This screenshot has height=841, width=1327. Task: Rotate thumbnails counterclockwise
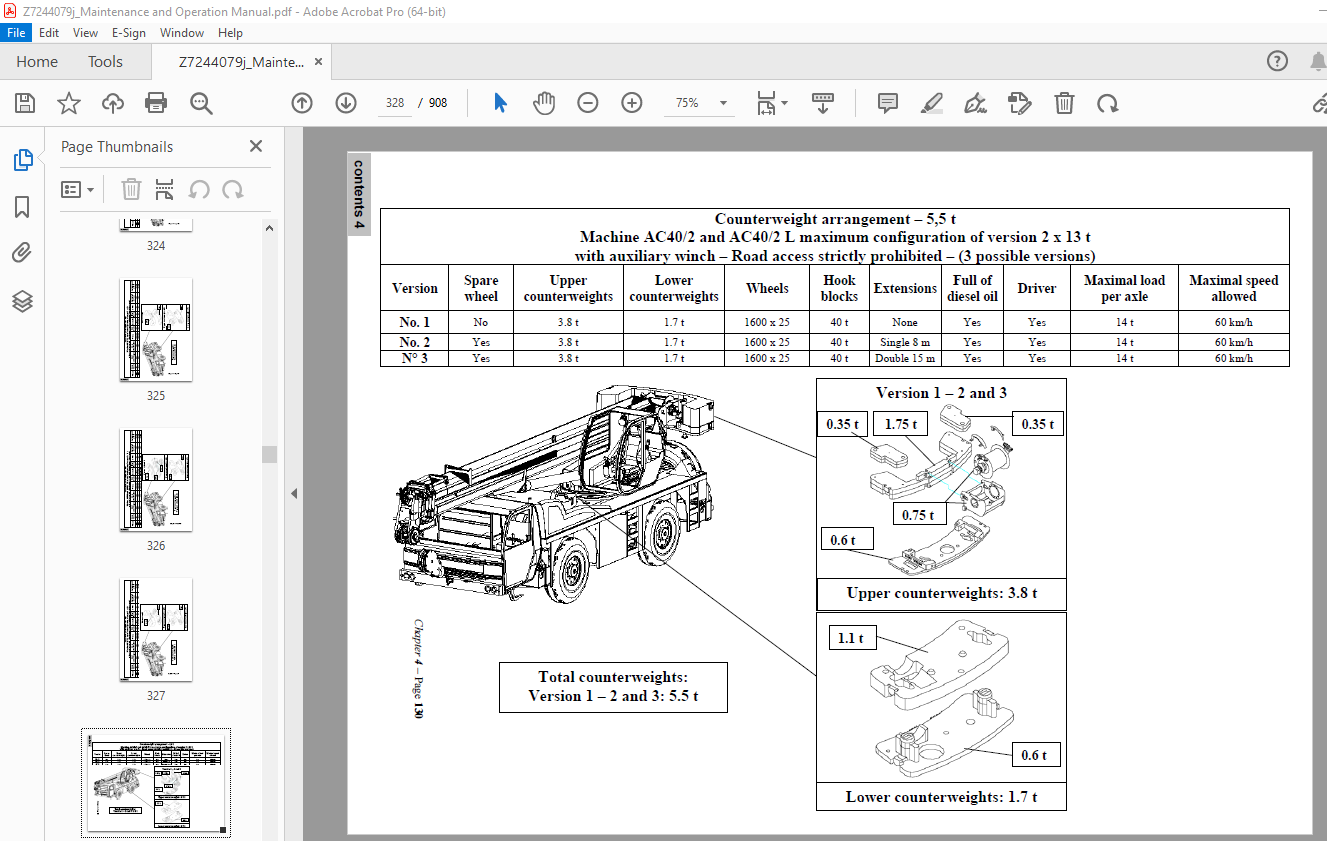point(199,189)
